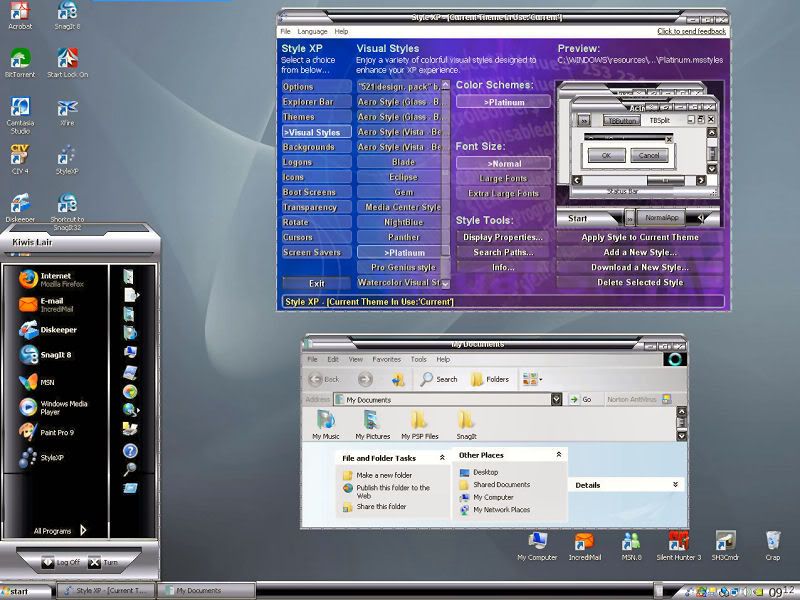Open the Transparency section in Style XP
Viewport: 800px width, 600px height.
(316, 207)
